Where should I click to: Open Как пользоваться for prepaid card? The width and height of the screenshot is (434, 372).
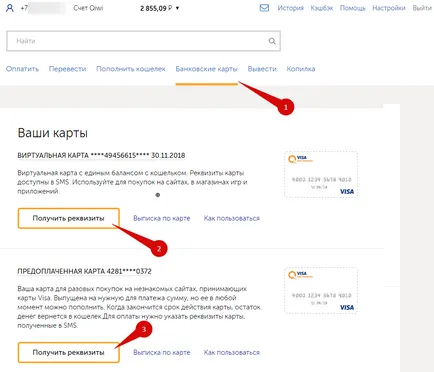(x=232, y=352)
